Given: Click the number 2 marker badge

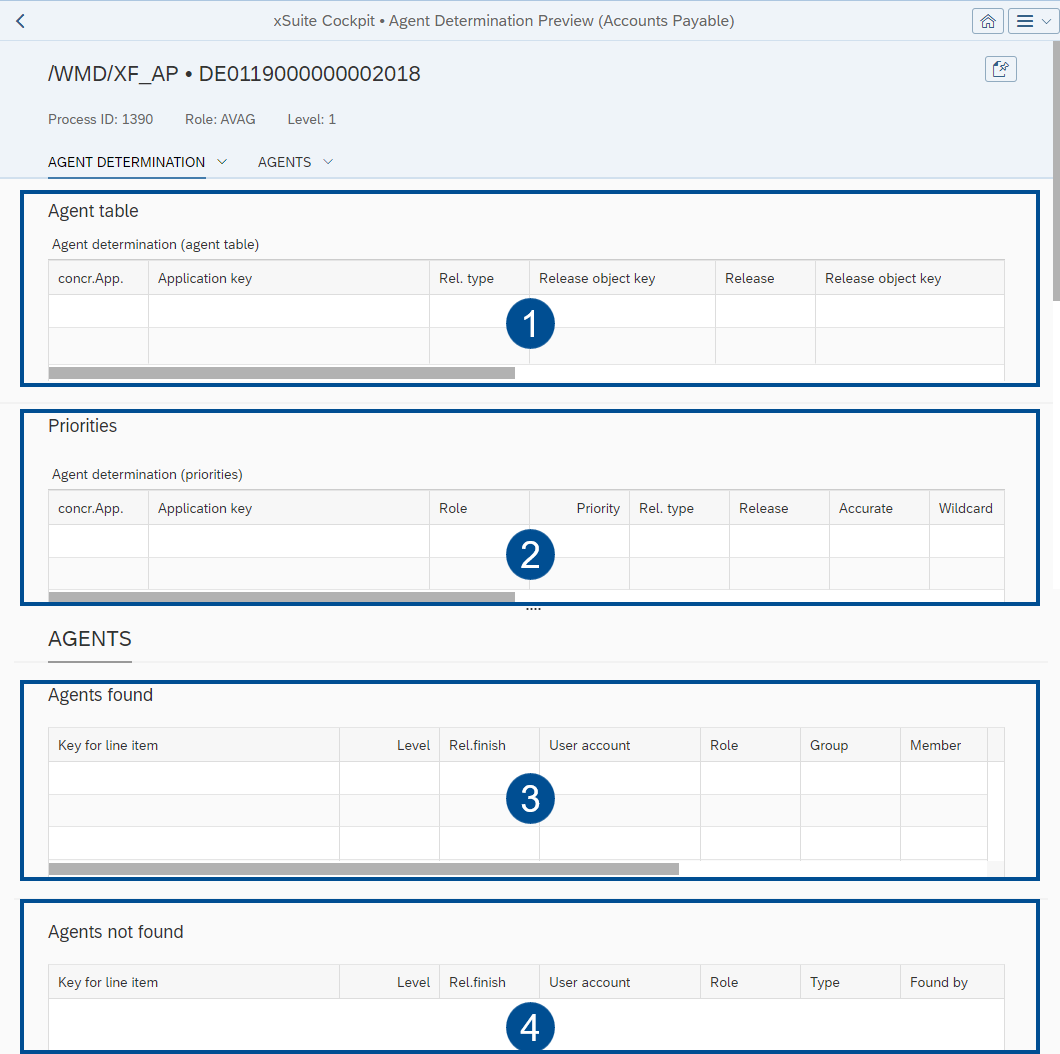Looking at the screenshot, I should pos(530,554).
